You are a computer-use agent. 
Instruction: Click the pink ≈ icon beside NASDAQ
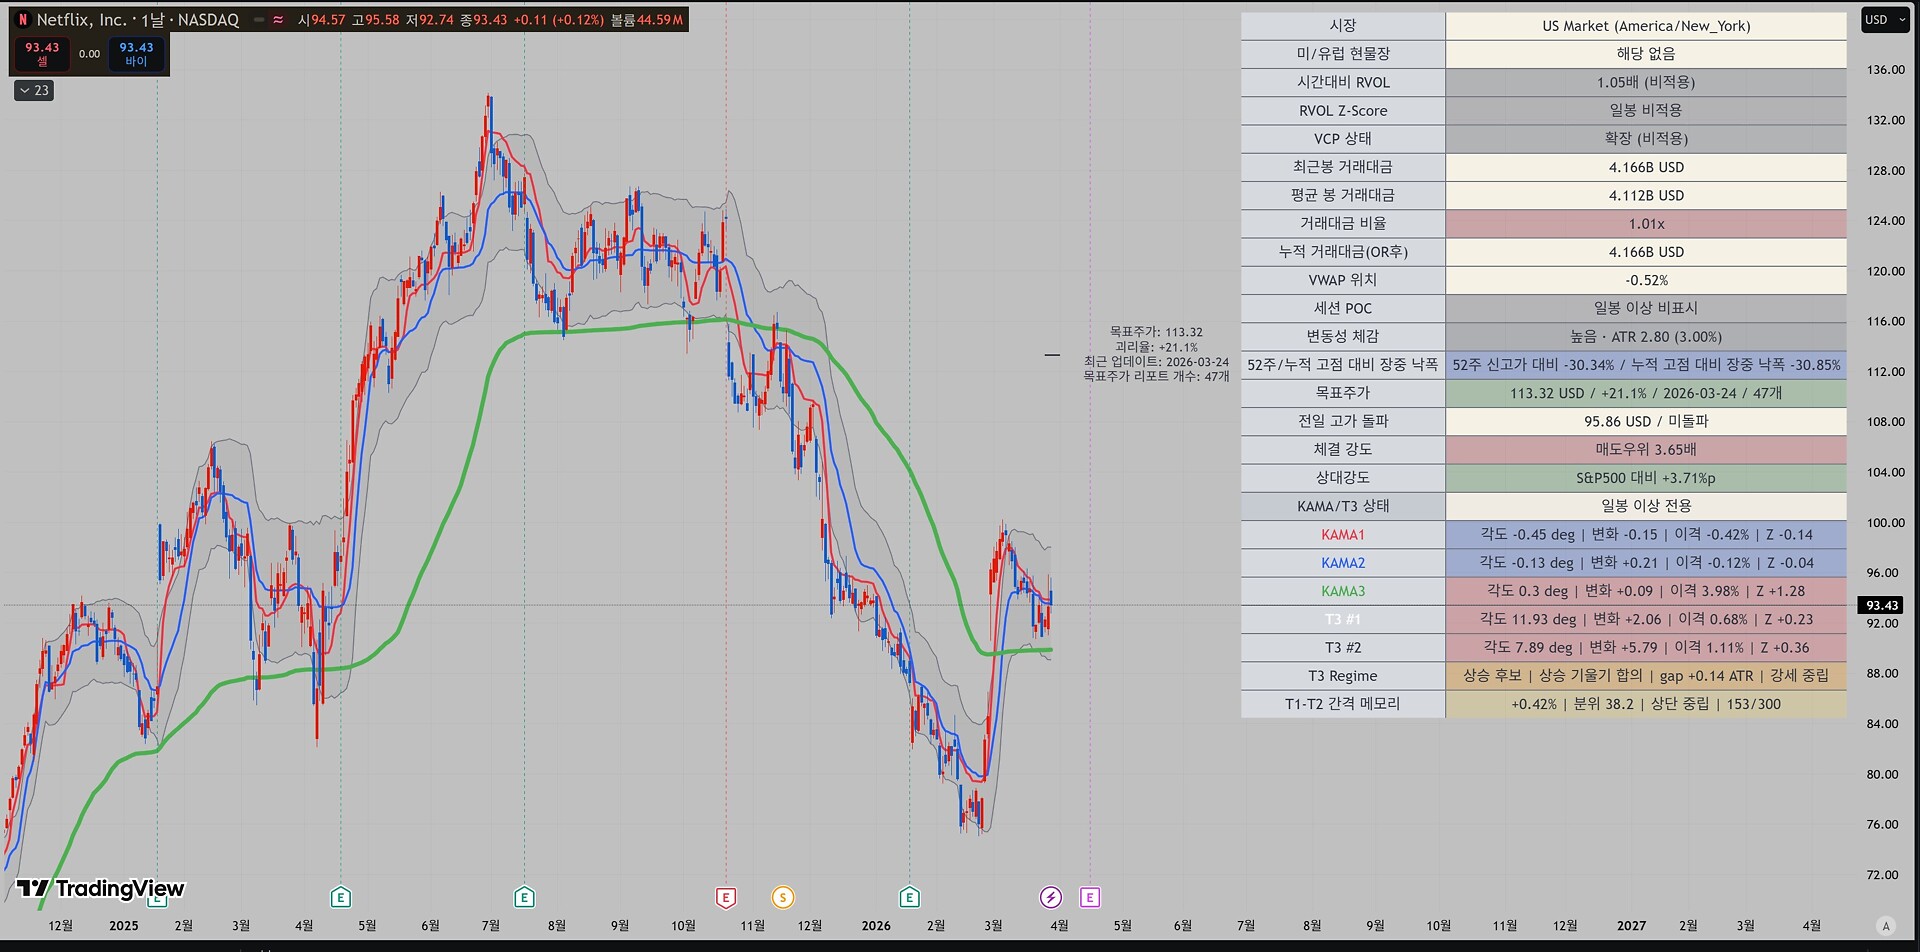click(x=277, y=20)
